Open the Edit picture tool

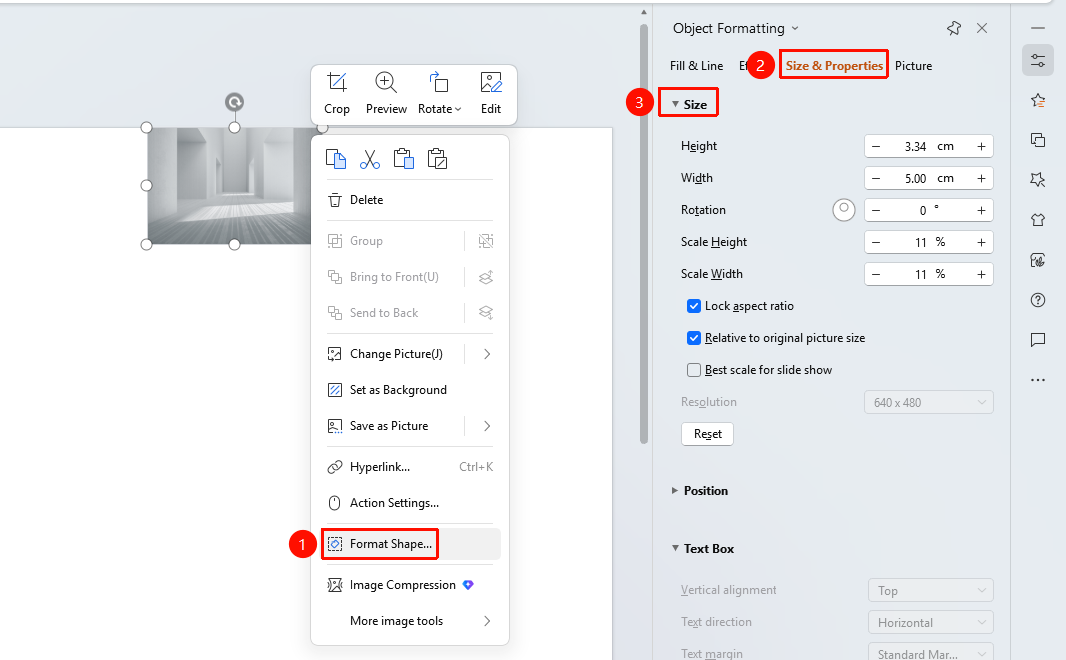point(491,94)
